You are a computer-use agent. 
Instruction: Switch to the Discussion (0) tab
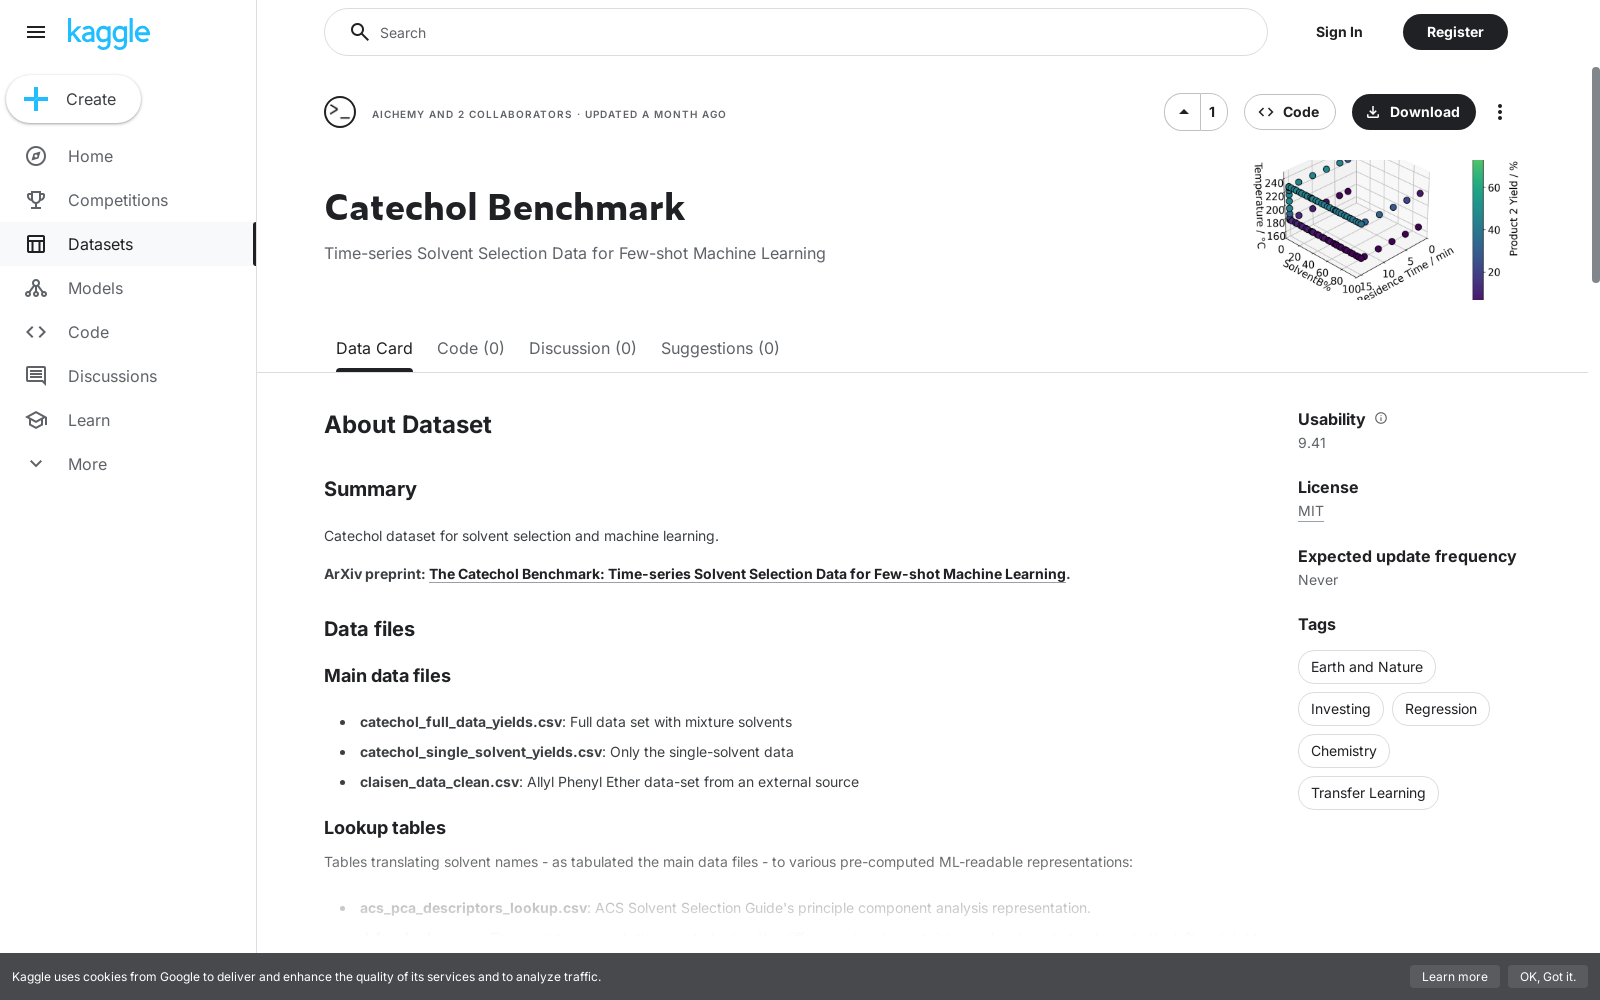pos(582,348)
